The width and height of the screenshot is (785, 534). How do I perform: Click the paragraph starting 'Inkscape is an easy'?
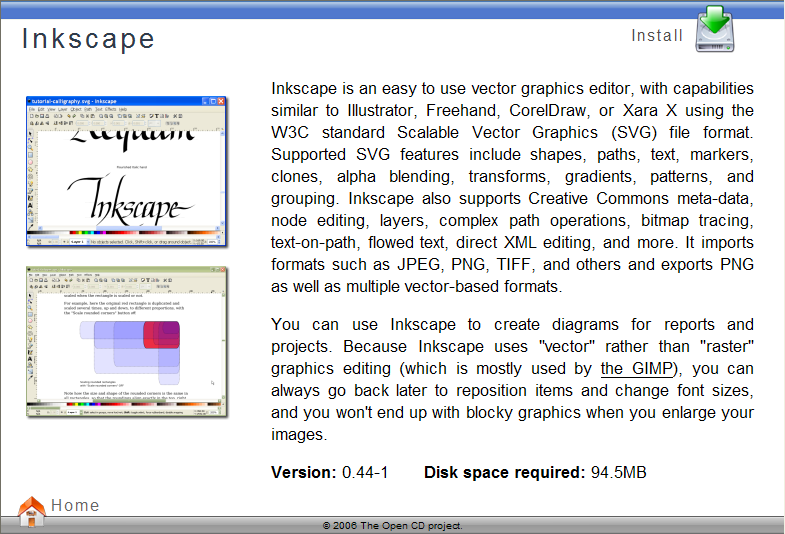512,187
